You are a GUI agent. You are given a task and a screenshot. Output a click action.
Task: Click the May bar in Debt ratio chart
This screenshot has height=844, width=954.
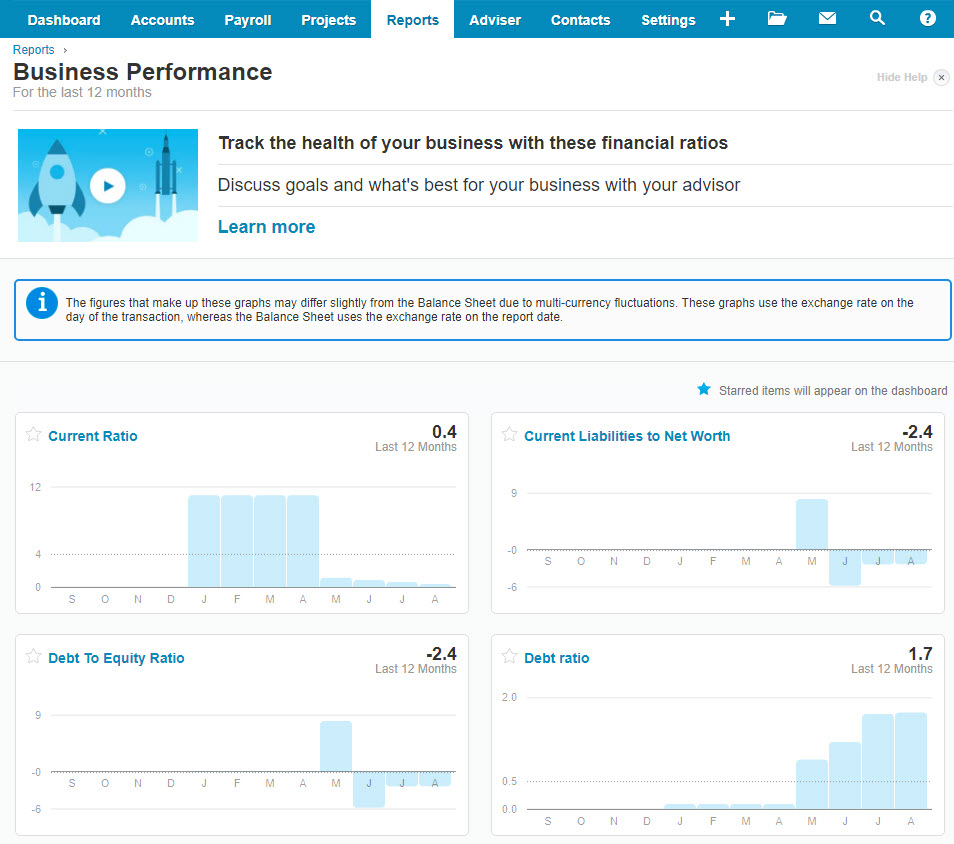click(x=811, y=784)
